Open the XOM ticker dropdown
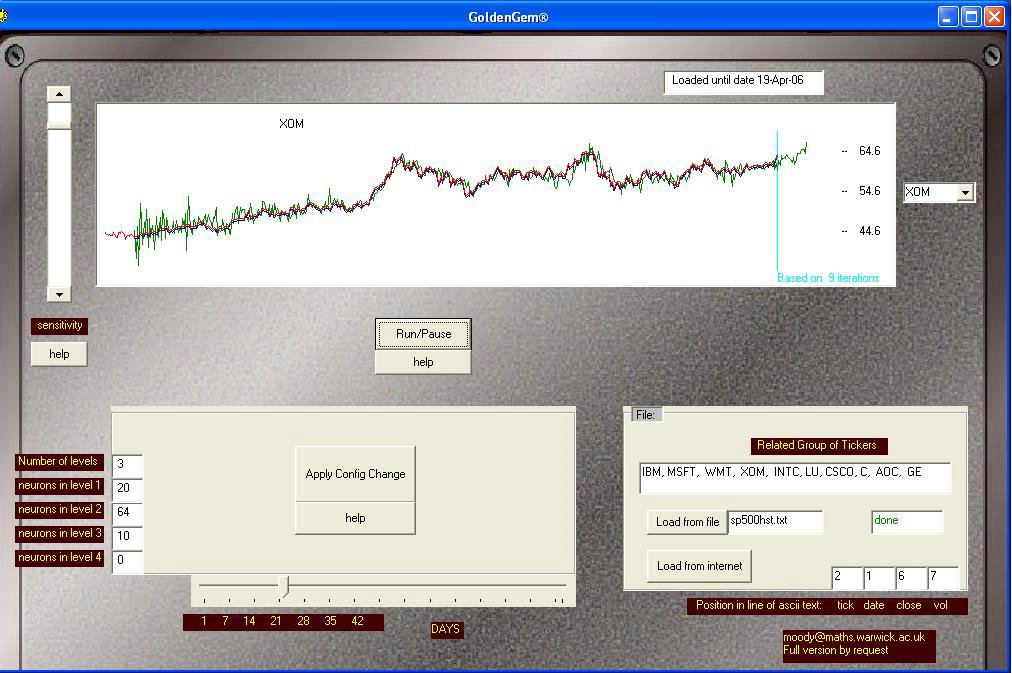 pyautogui.click(x=965, y=192)
